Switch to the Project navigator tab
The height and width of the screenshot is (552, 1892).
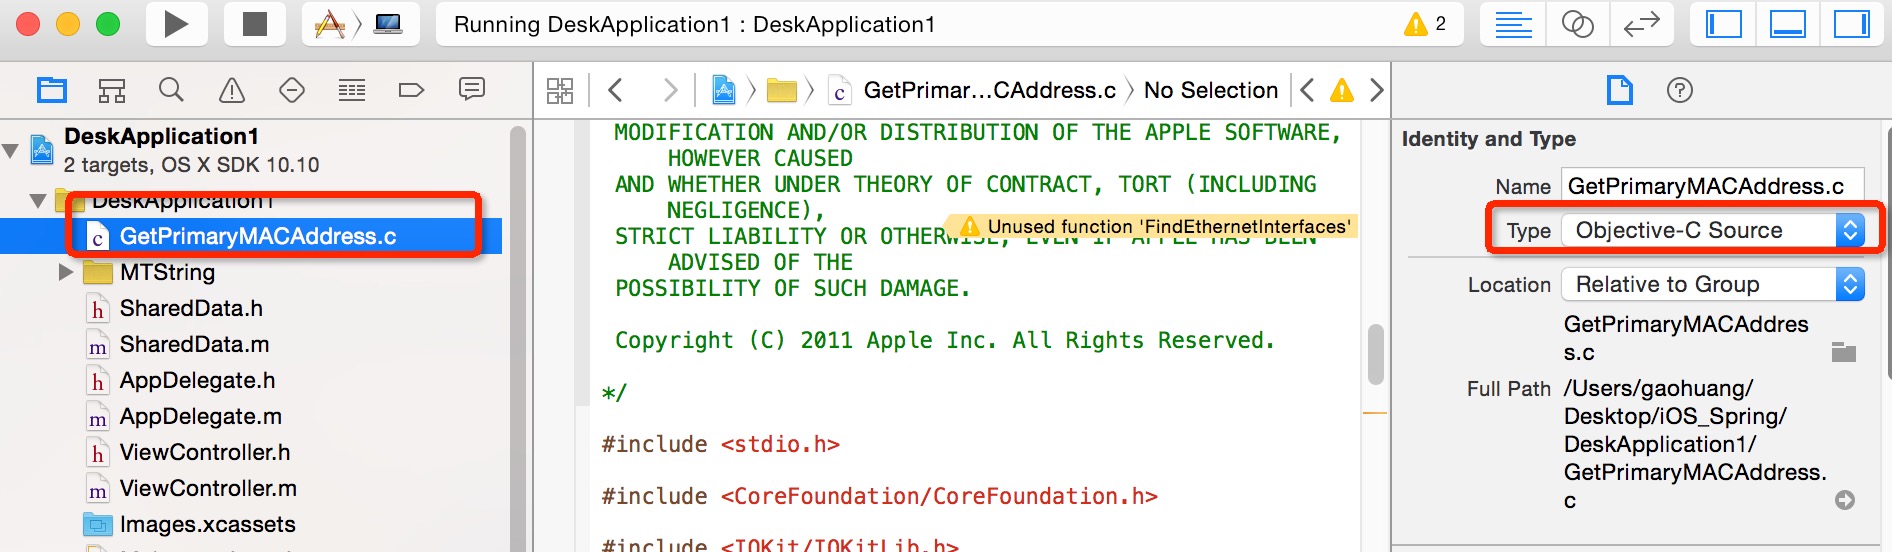click(52, 90)
